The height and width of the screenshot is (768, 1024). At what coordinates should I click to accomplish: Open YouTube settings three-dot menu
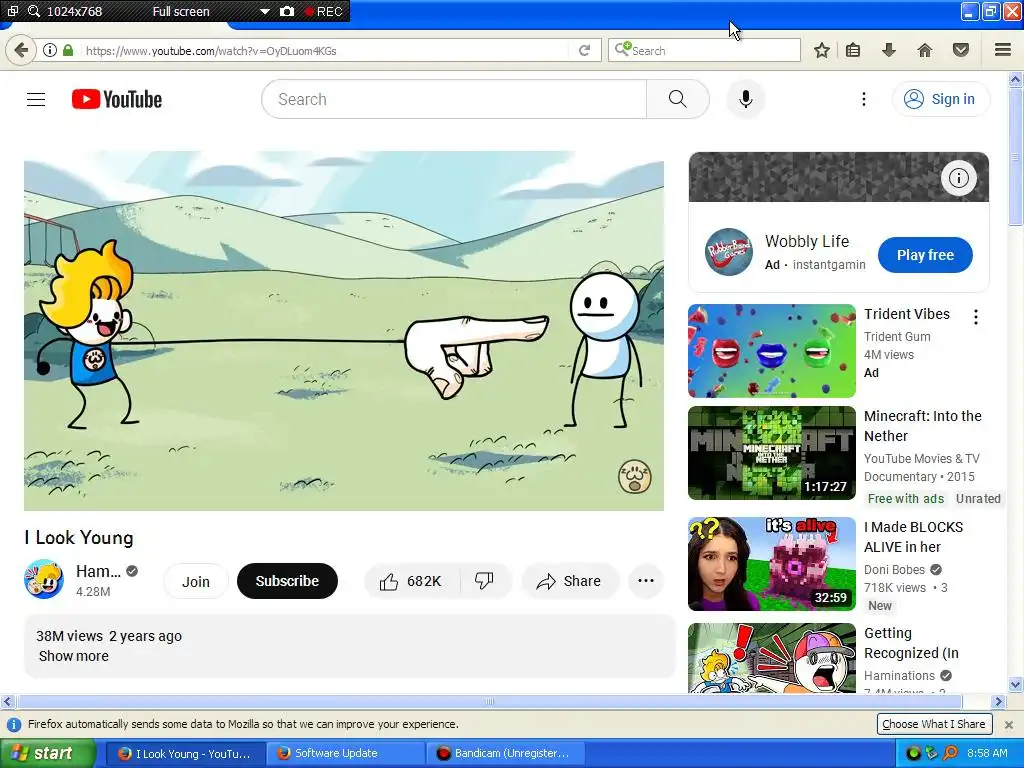[863, 99]
